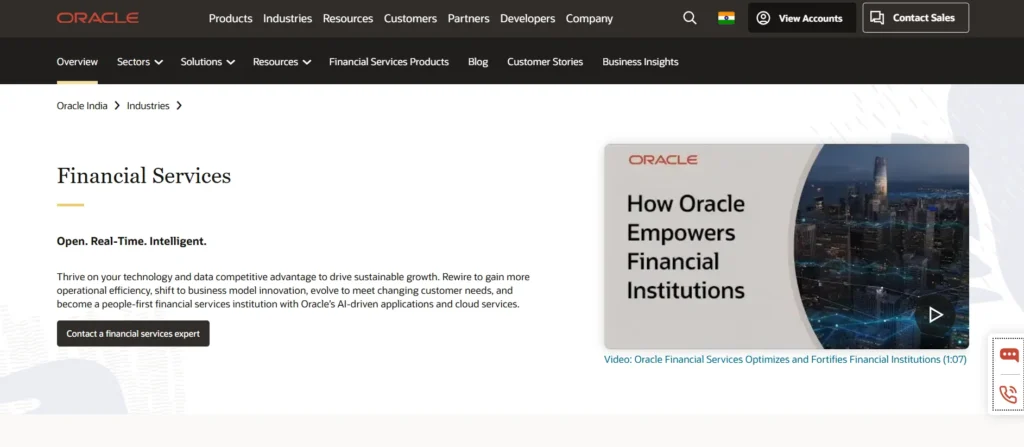Select the Overview tab
This screenshot has width=1024, height=447.
point(77,61)
